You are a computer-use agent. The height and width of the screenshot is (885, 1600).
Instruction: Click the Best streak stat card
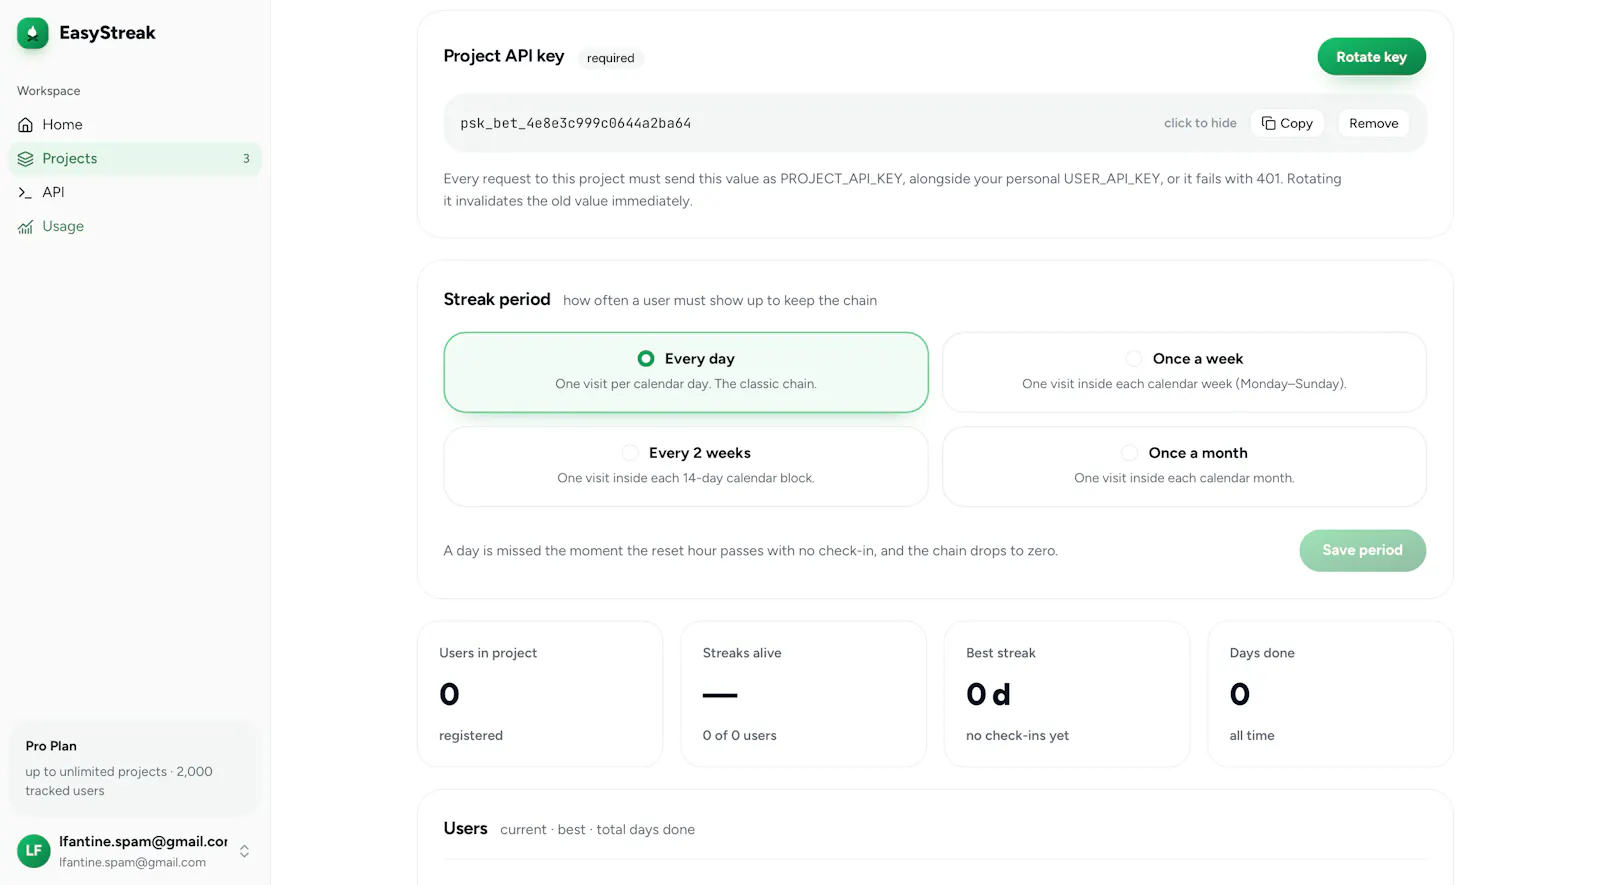1067,694
